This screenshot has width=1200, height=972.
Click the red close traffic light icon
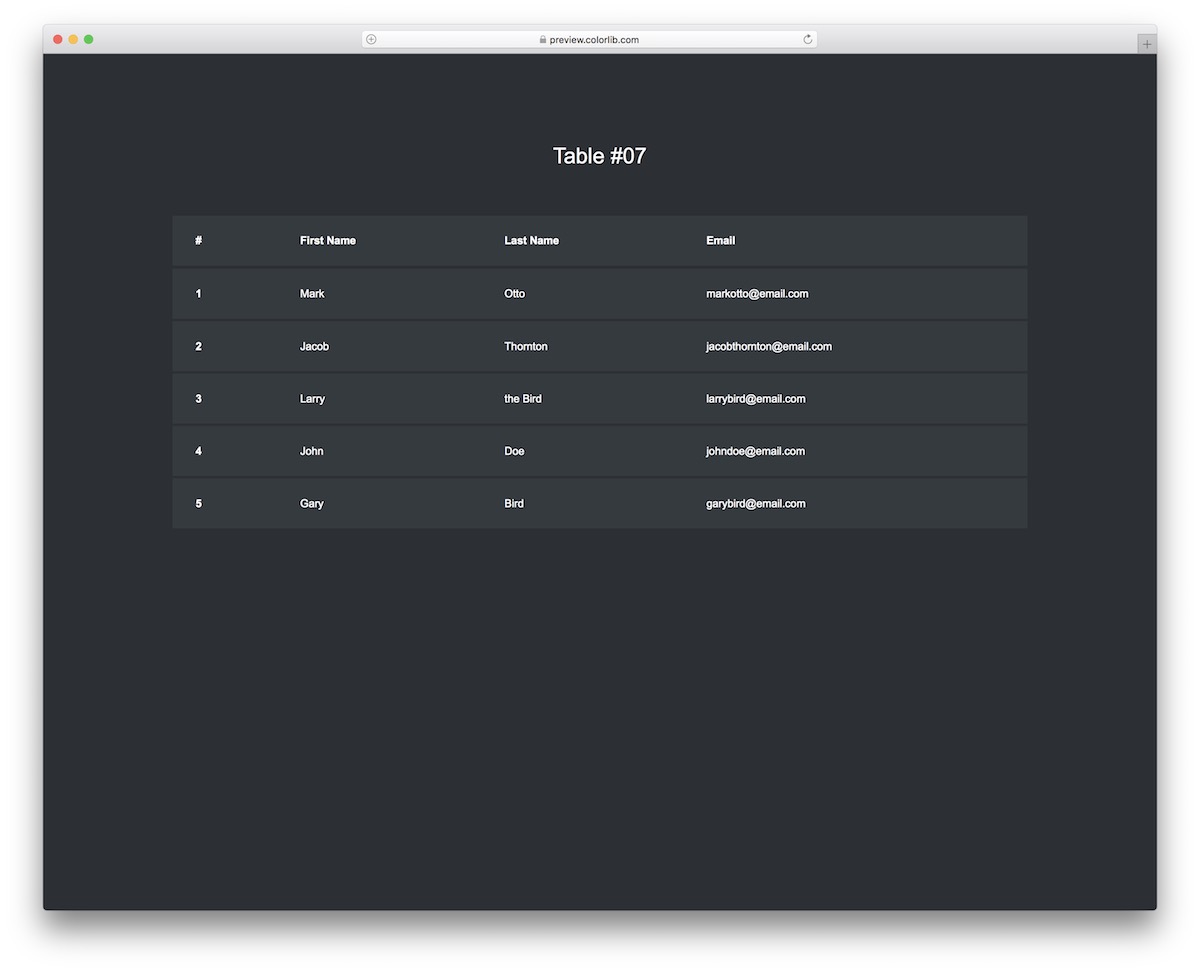pos(58,39)
